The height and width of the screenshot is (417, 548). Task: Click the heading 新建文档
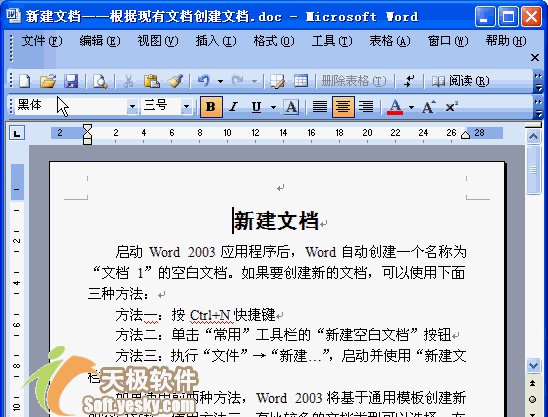click(x=276, y=221)
